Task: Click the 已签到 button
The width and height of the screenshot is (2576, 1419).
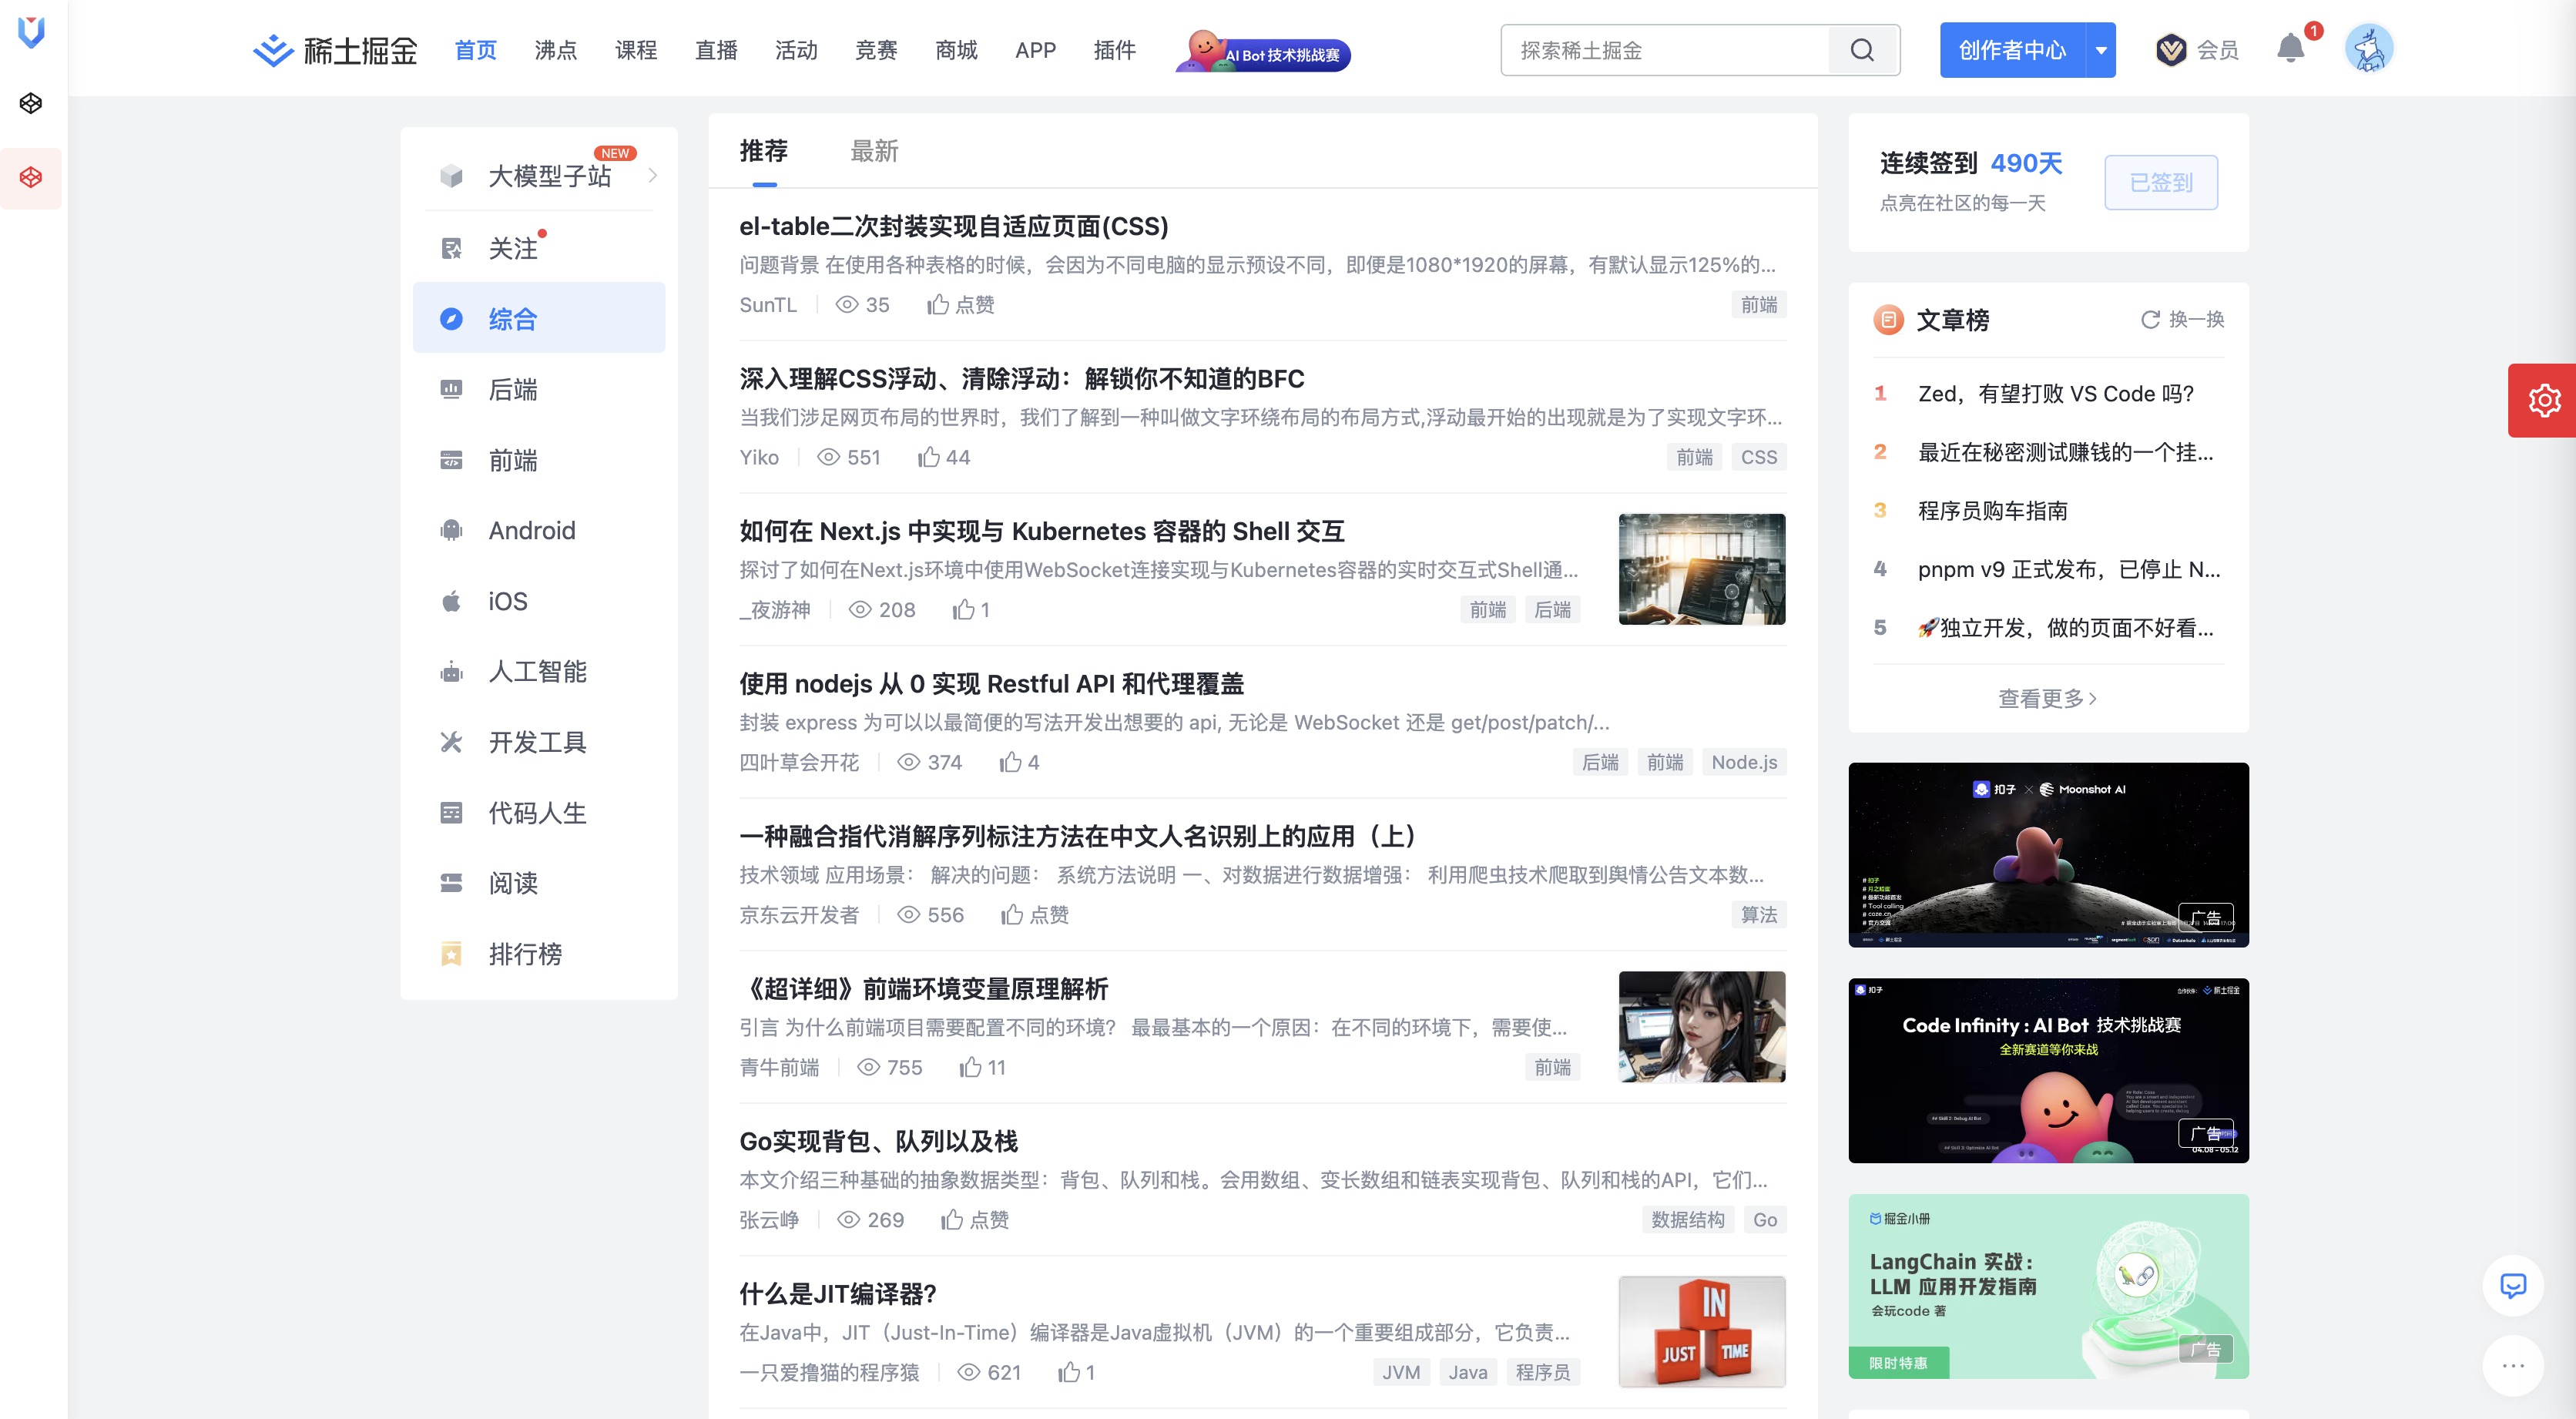Action: click(2161, 182)
